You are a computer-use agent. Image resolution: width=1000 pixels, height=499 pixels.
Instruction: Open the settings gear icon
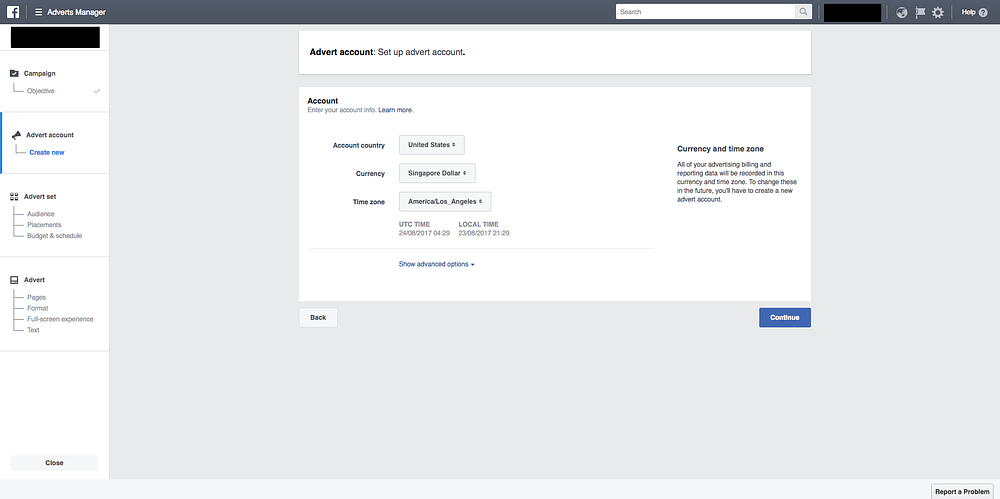point(938,12)
